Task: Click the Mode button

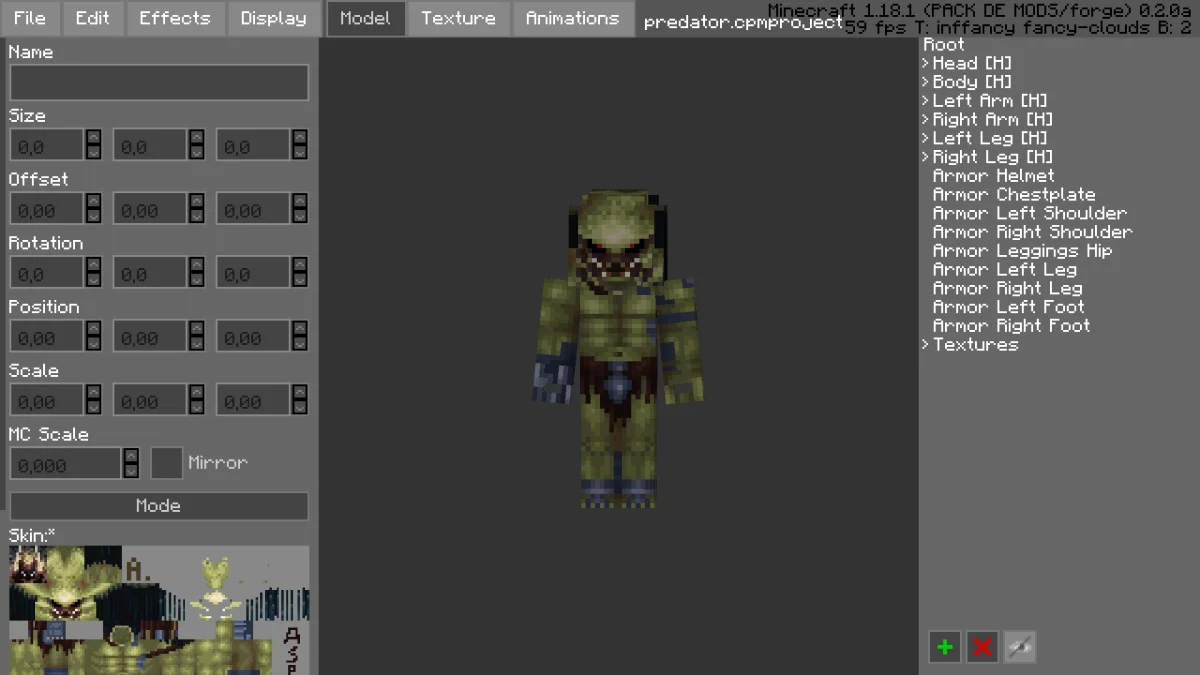Action: click(159, 506)
